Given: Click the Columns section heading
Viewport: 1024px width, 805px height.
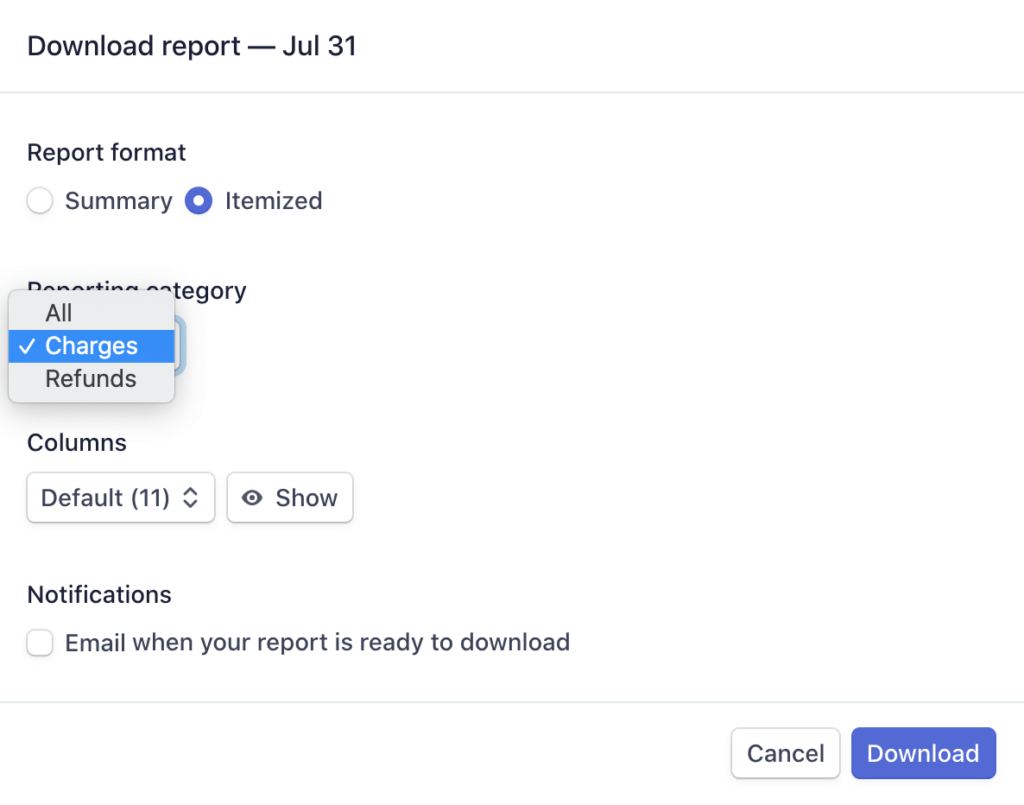Looking at the screenshot, I should [77, 443].
